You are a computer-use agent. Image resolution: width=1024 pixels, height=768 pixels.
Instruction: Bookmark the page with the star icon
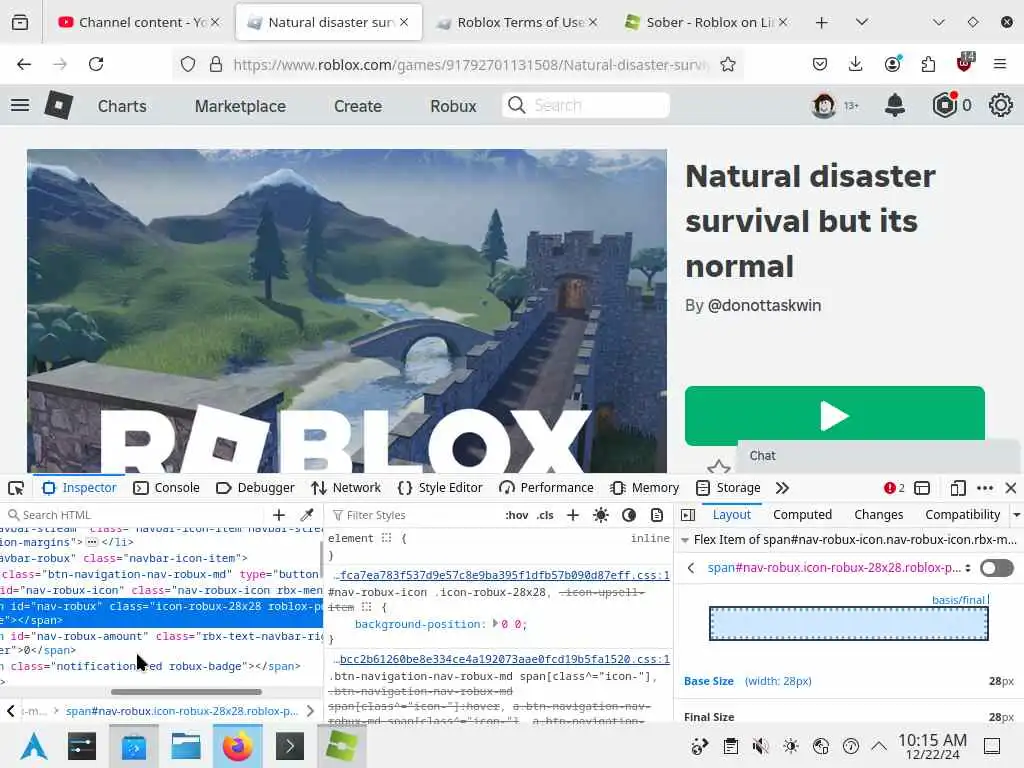pos(728,64)
